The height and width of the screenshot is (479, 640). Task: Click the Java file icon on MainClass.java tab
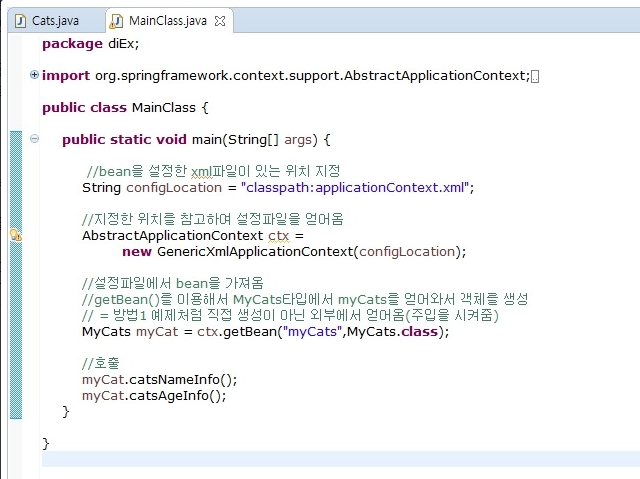(x=116, y=21)
